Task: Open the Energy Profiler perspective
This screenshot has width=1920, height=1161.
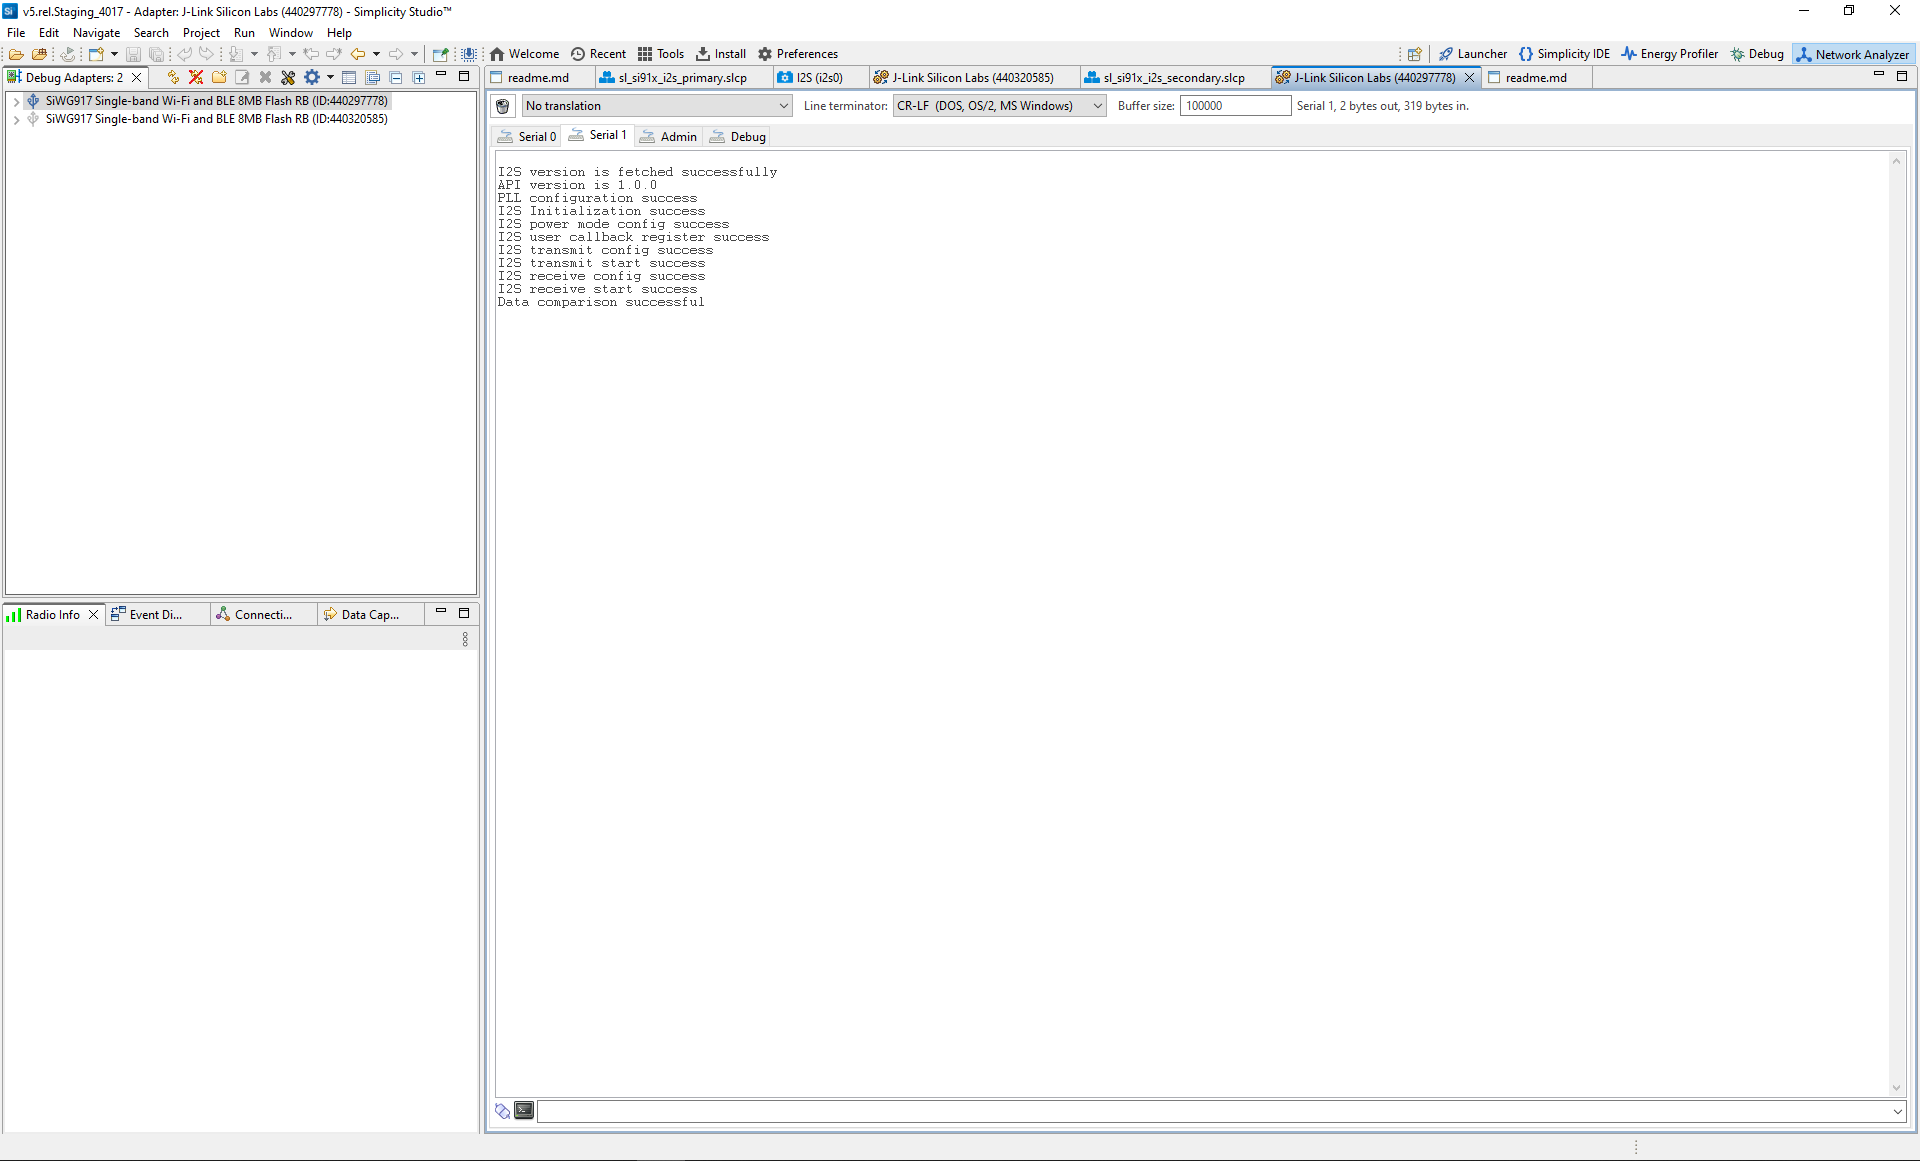Action: click(x=1669, y=54)
